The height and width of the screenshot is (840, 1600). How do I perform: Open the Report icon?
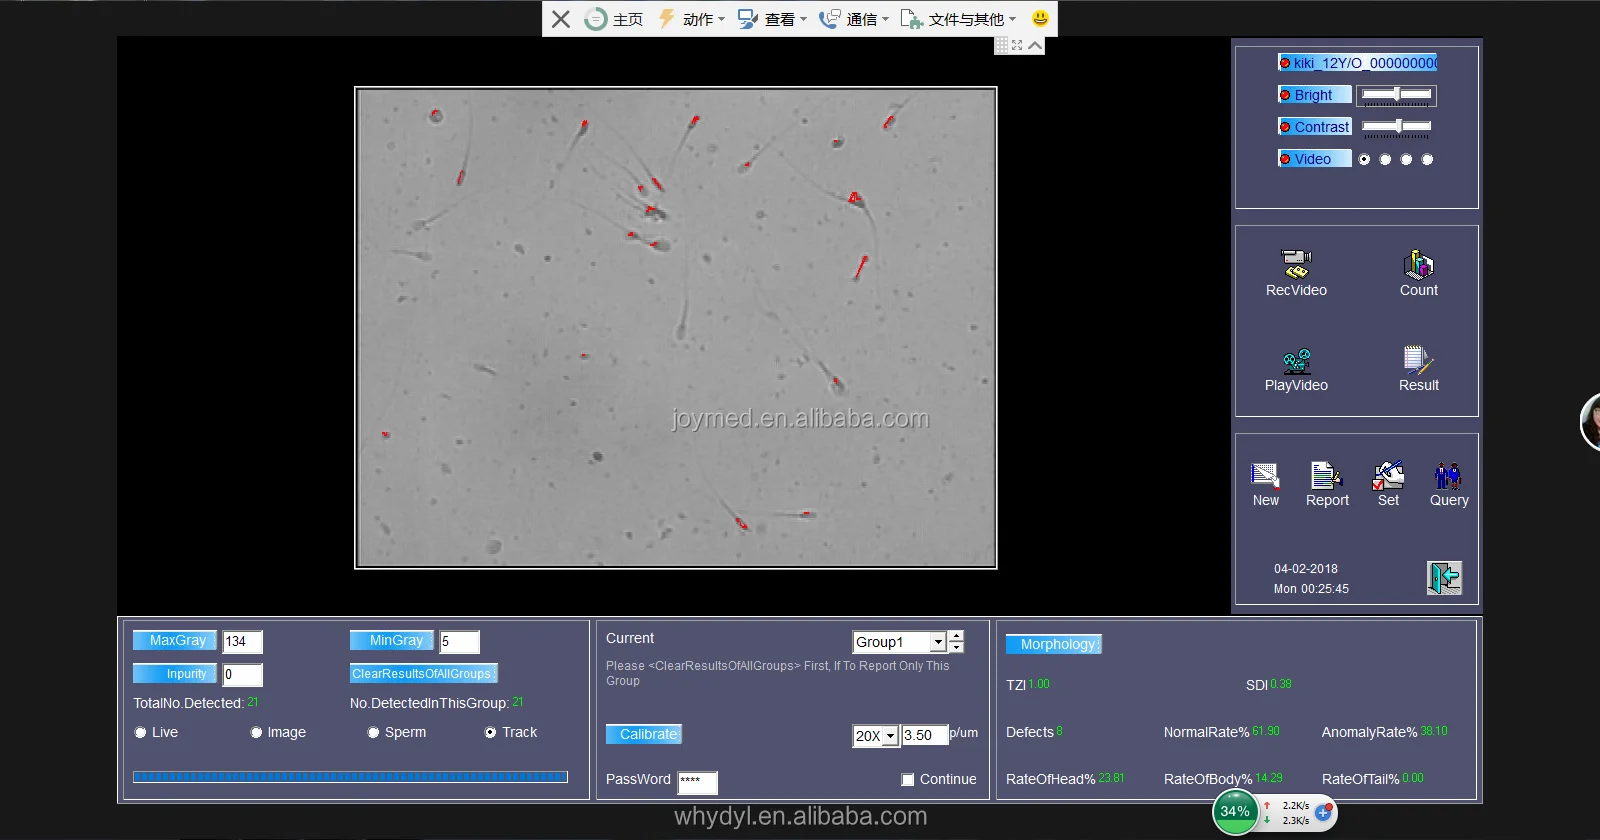click(1326, 475)
